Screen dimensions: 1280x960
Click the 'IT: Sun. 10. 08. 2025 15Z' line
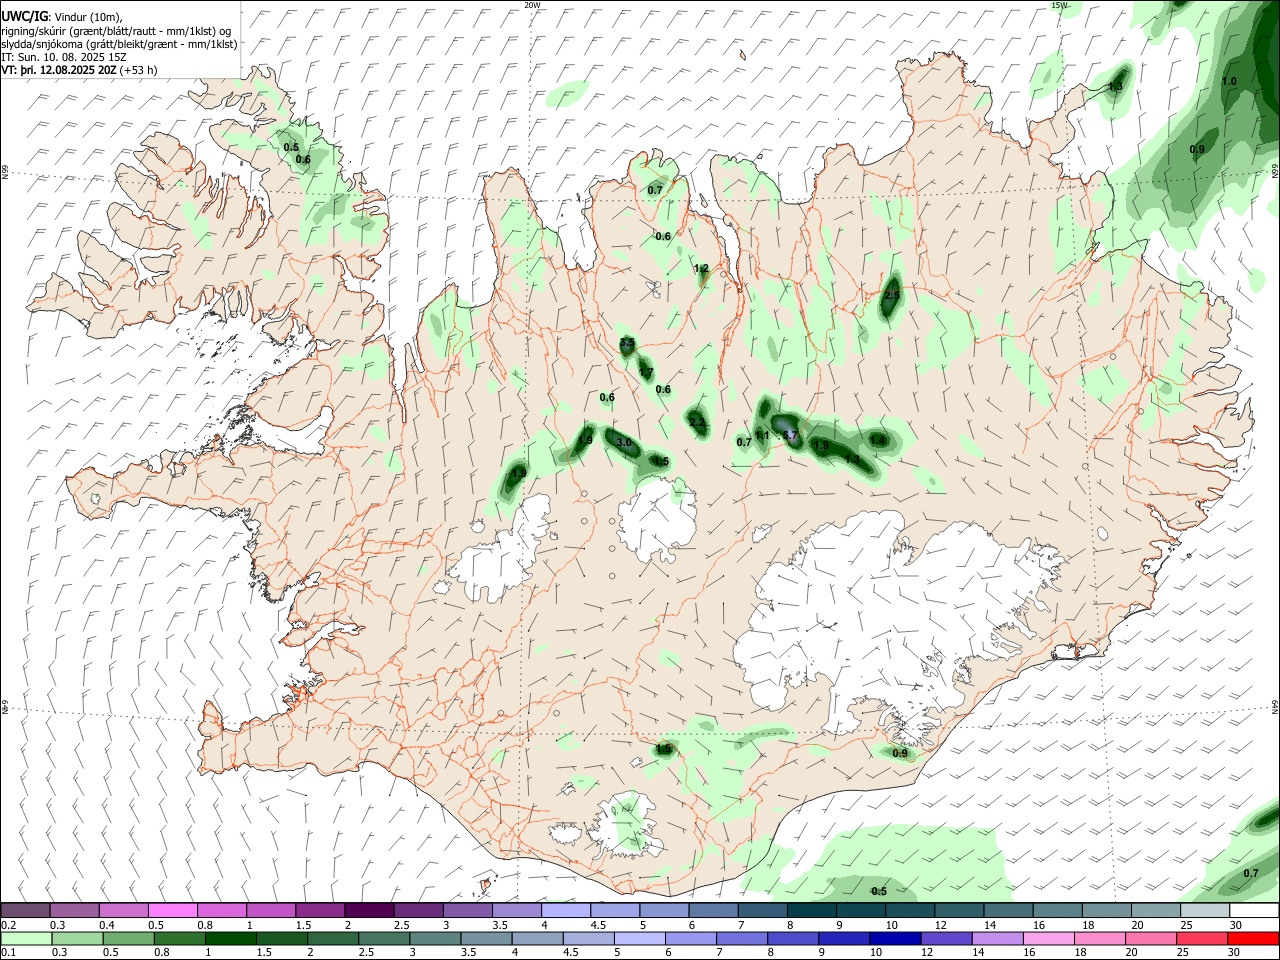click(64, 57)
